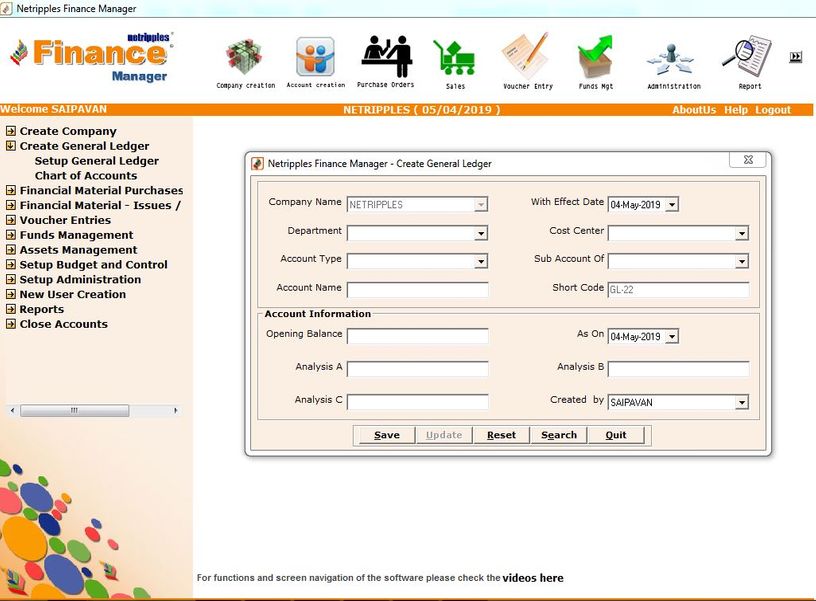The image size is (816, 601).
Task: Click the Update button
Action: point(444,435)
